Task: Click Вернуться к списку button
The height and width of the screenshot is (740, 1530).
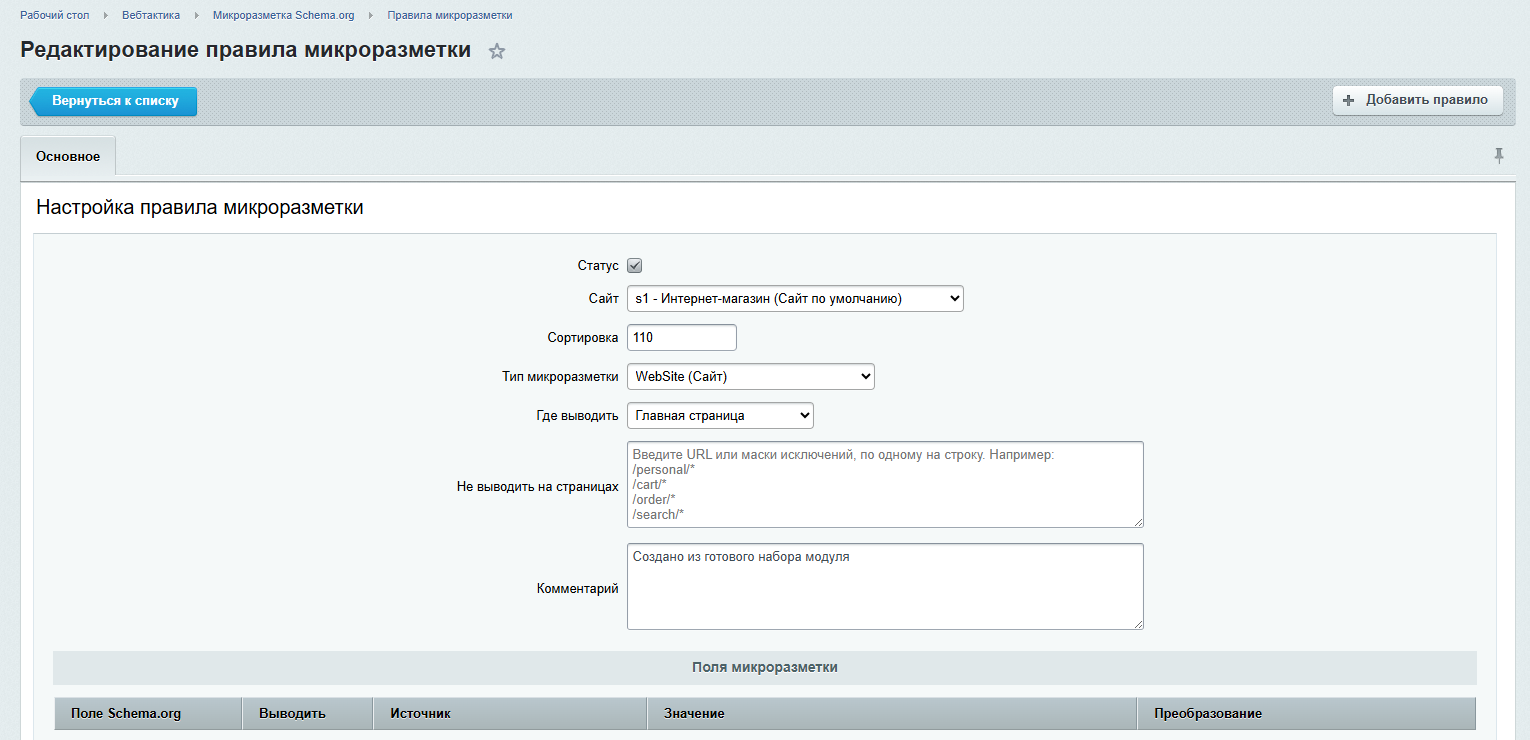Action: pos(113,101)
